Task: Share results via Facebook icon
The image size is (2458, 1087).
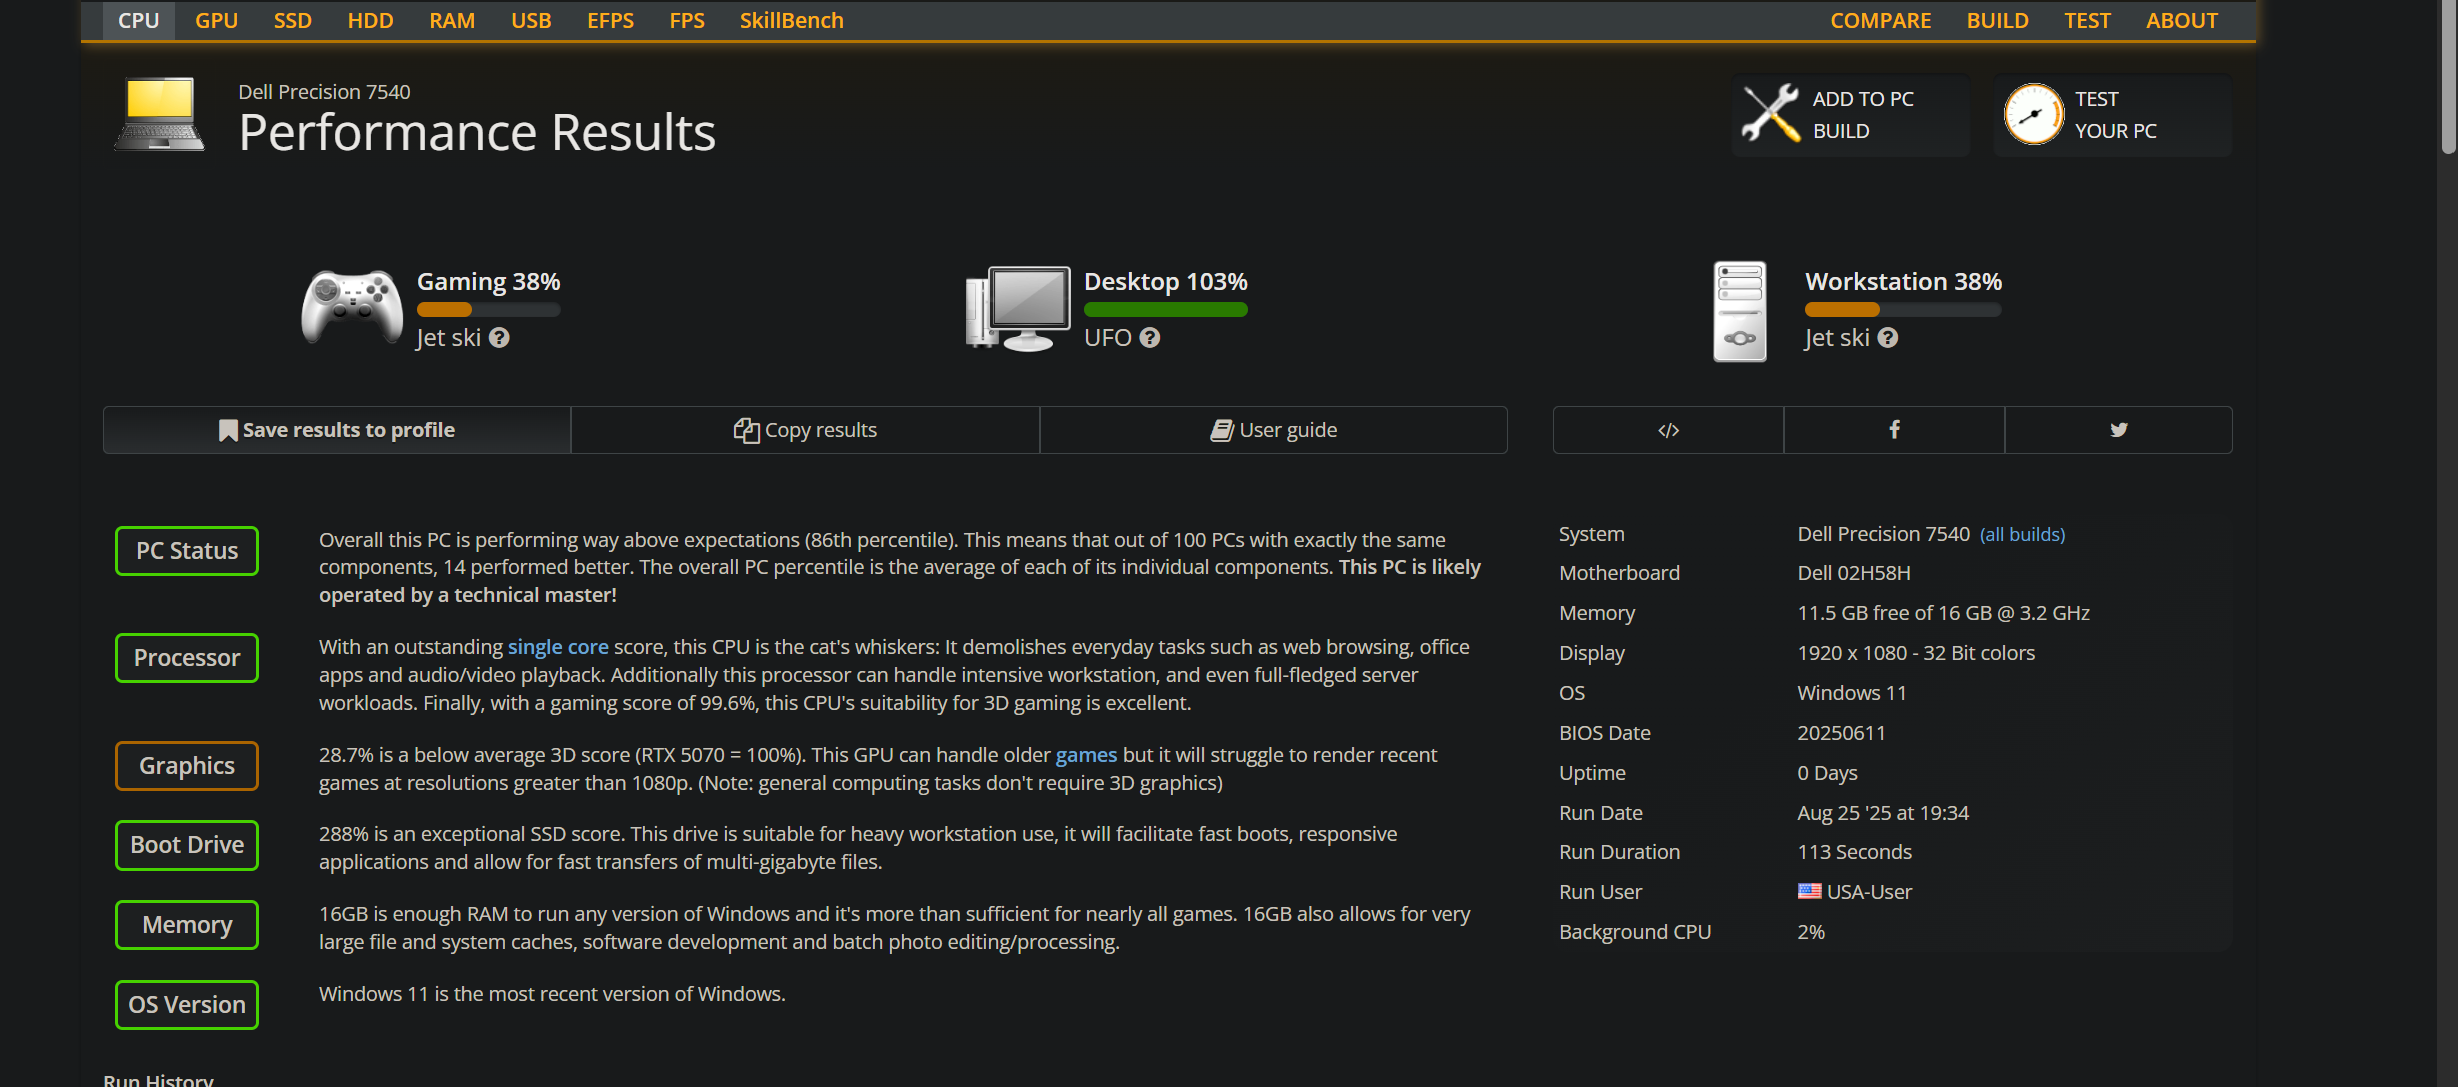Action: [x=1894, y=430]
